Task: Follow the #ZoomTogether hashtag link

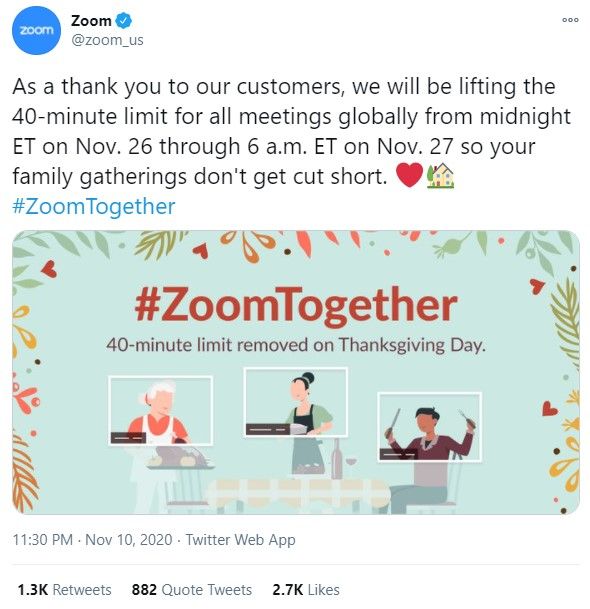Action: [x=94, y=206]
